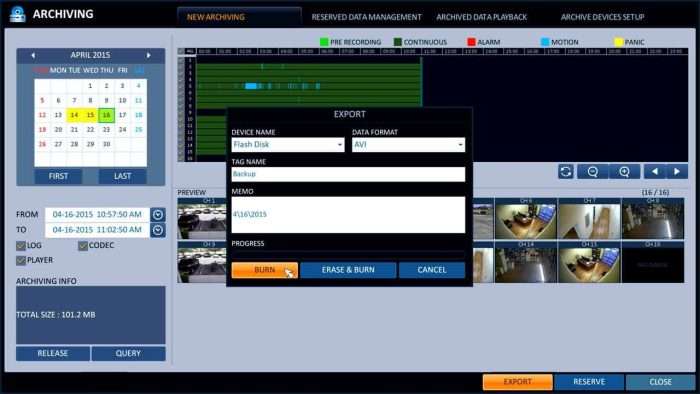
Task: Open Archive Devices Setup tab
Action: coord(602,17)
